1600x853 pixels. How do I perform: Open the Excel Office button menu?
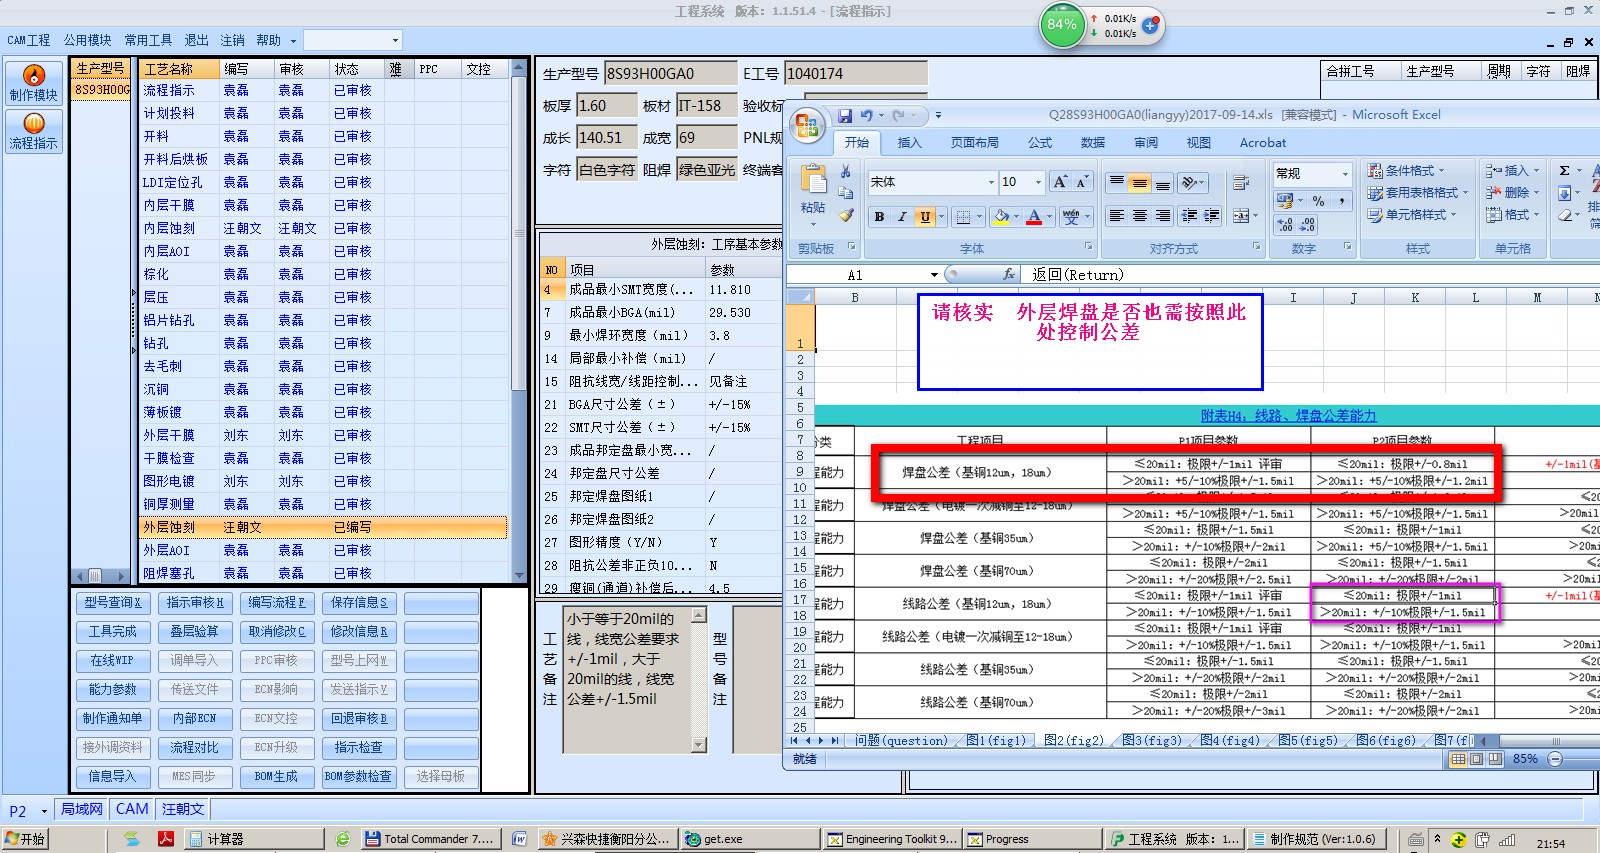pyautogui.click(x=806, y=127)
